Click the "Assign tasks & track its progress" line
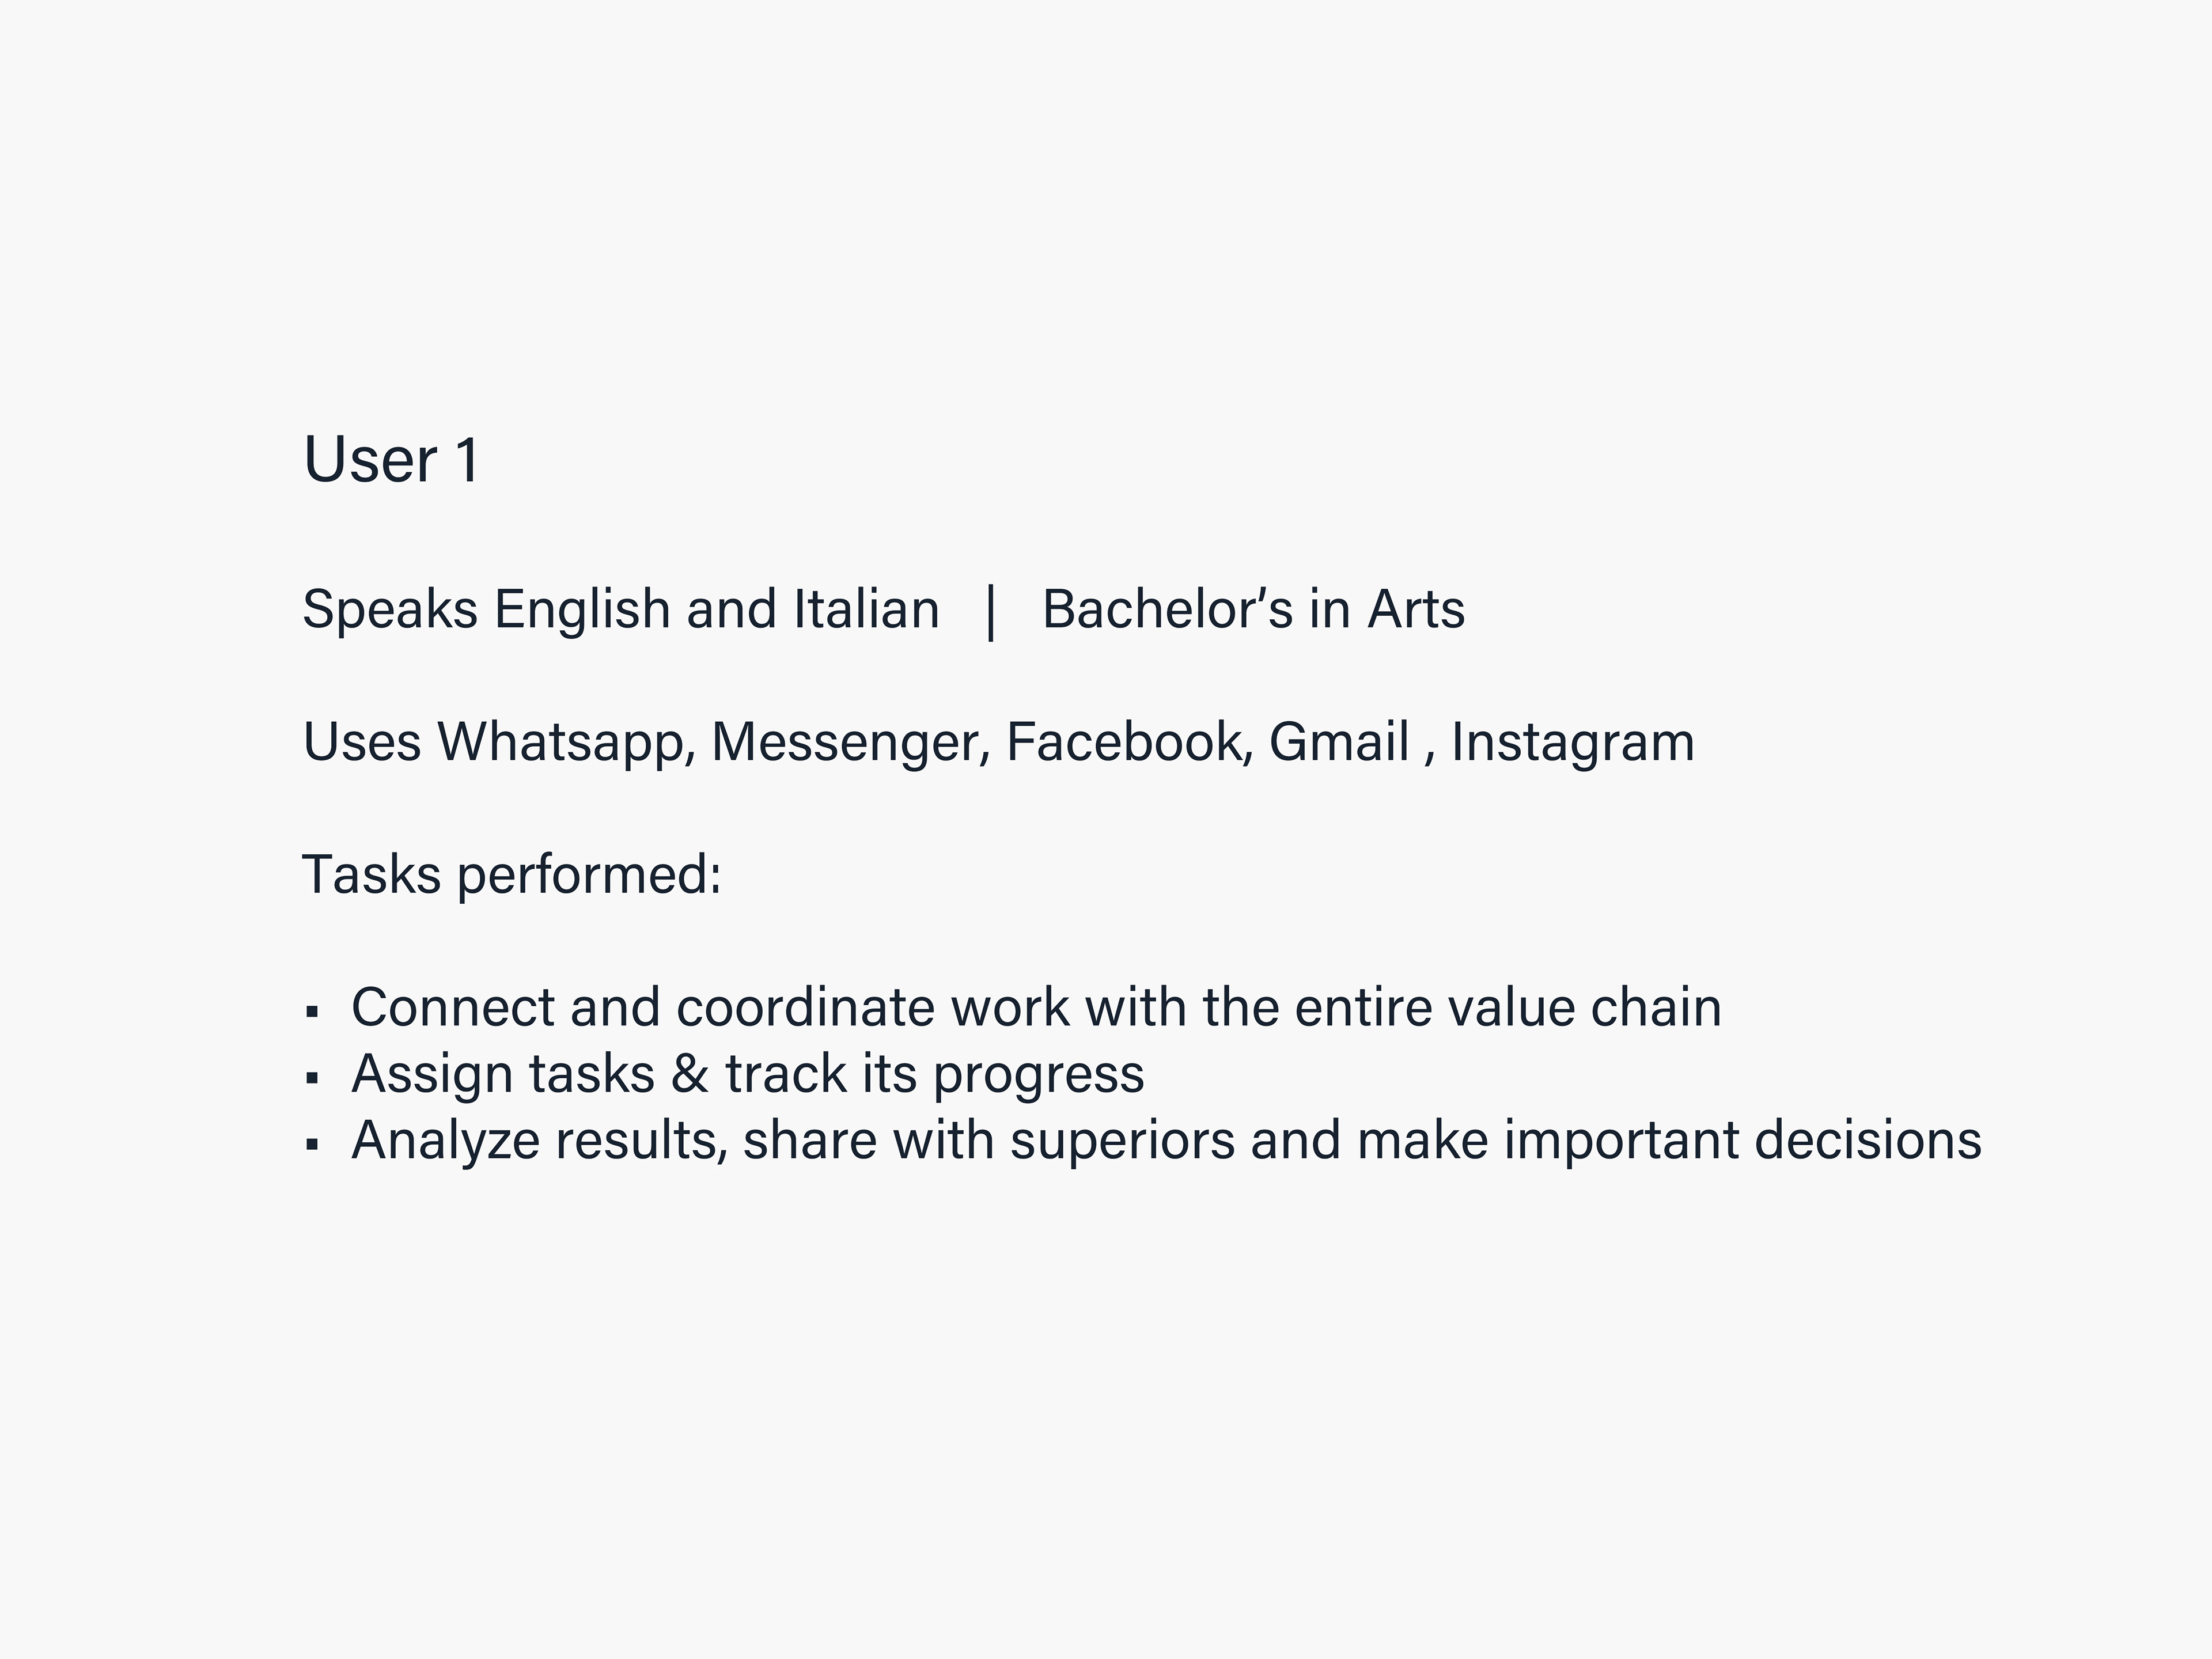Screen dimensions: 2212x1659 [x=748, y=1075]
